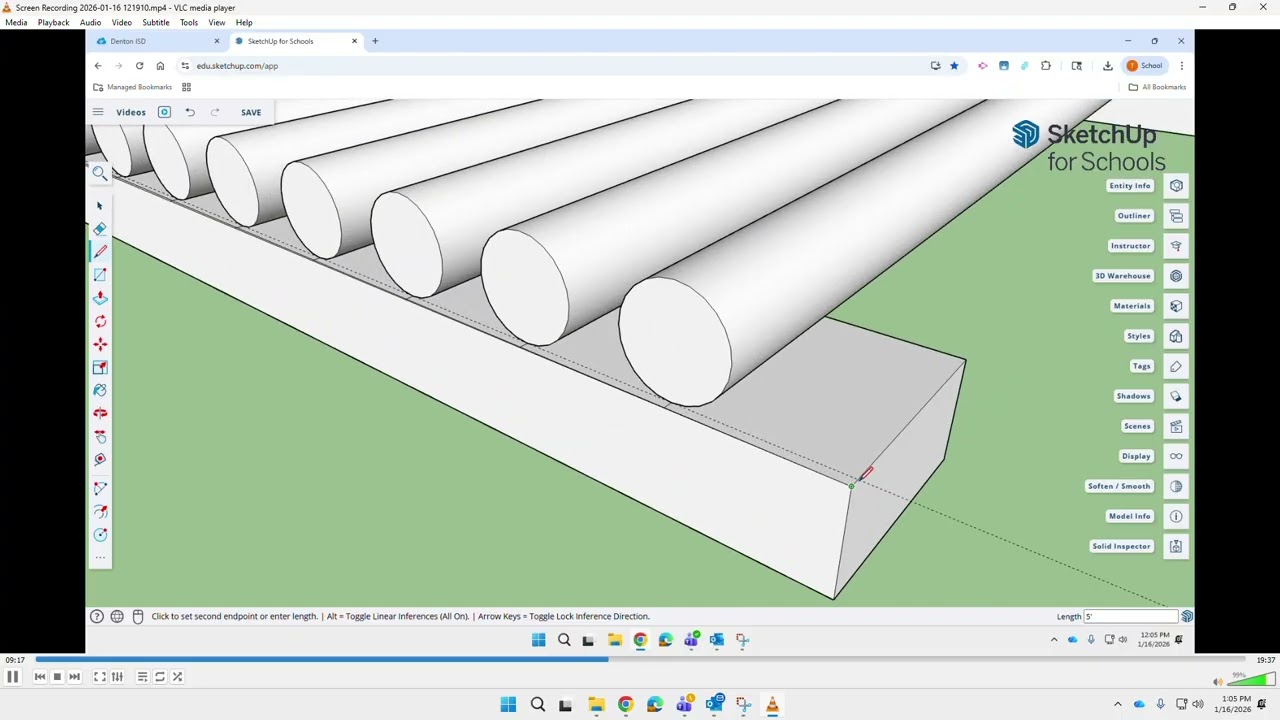Pause the VLC video playback
Screen dimensions: 1280x720
pos(13,677)
